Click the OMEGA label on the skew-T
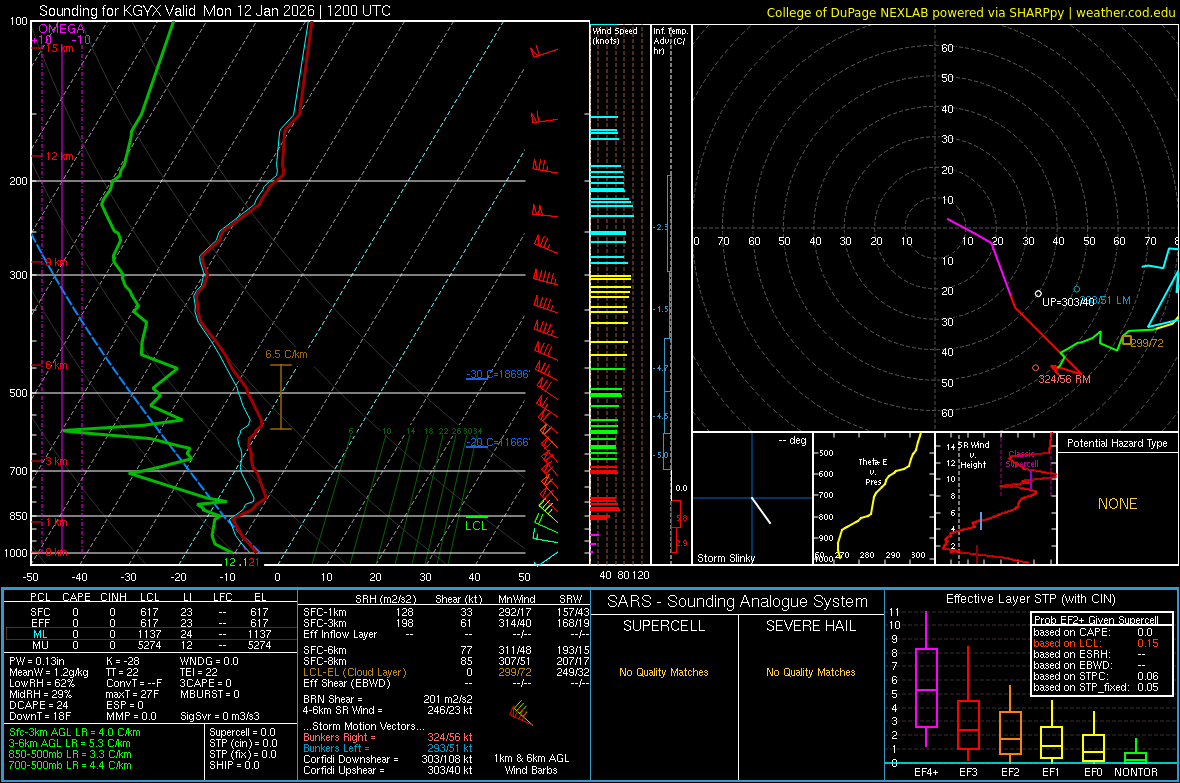The height and width of the screenshot is (783, 1180). click(62, 29)
